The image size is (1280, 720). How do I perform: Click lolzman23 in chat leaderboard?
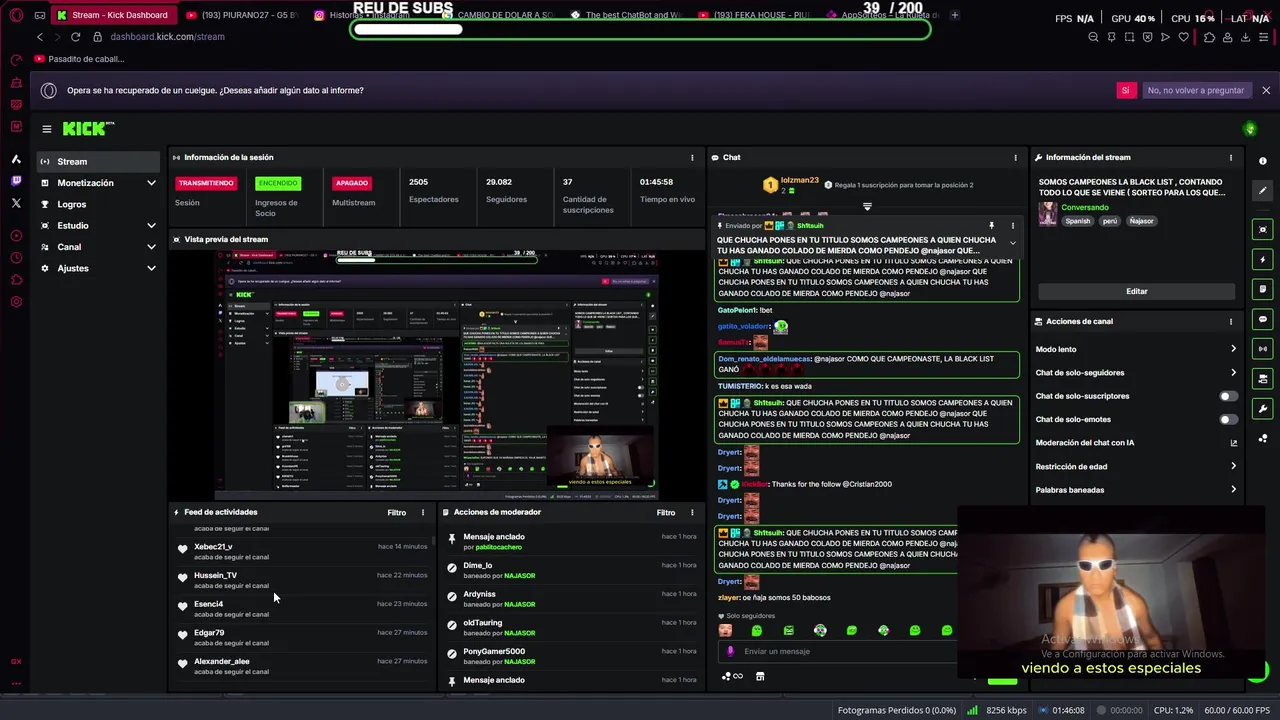pyautogui.click(x=800, y=181)
